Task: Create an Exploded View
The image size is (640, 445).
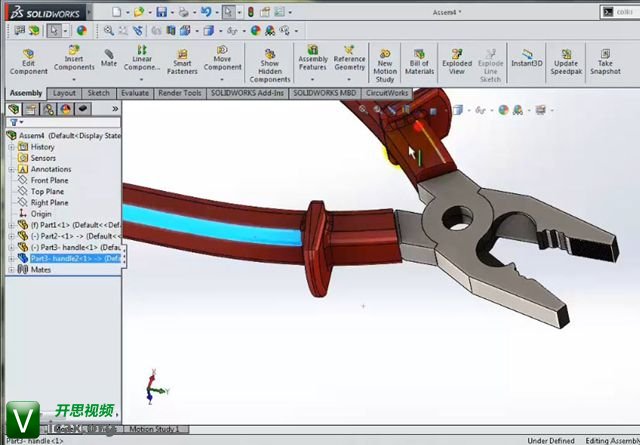Action: pyautogui.click(x=457, y=62)
